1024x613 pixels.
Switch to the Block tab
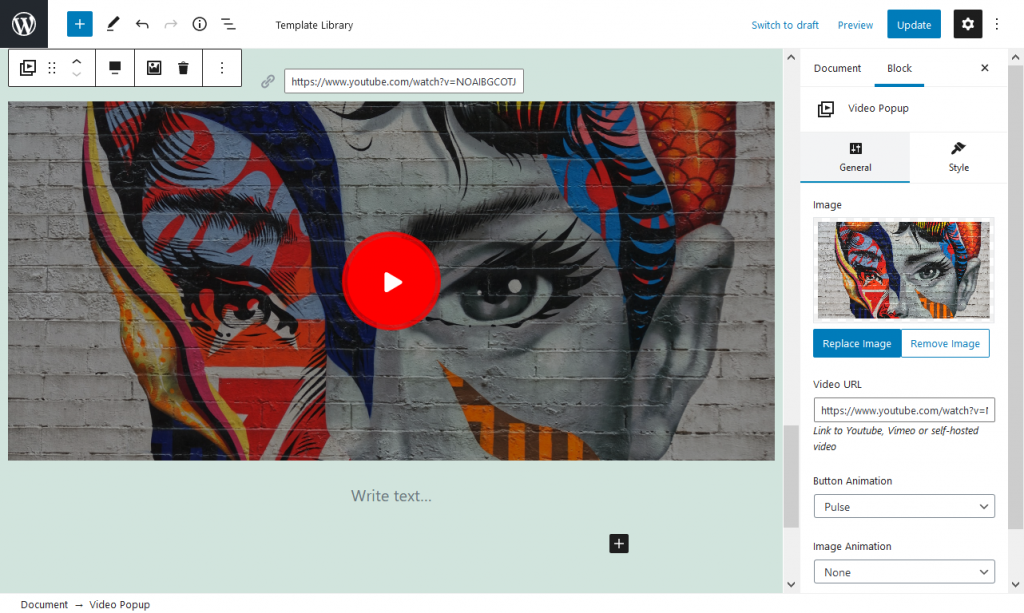click(x=899, y=68)
